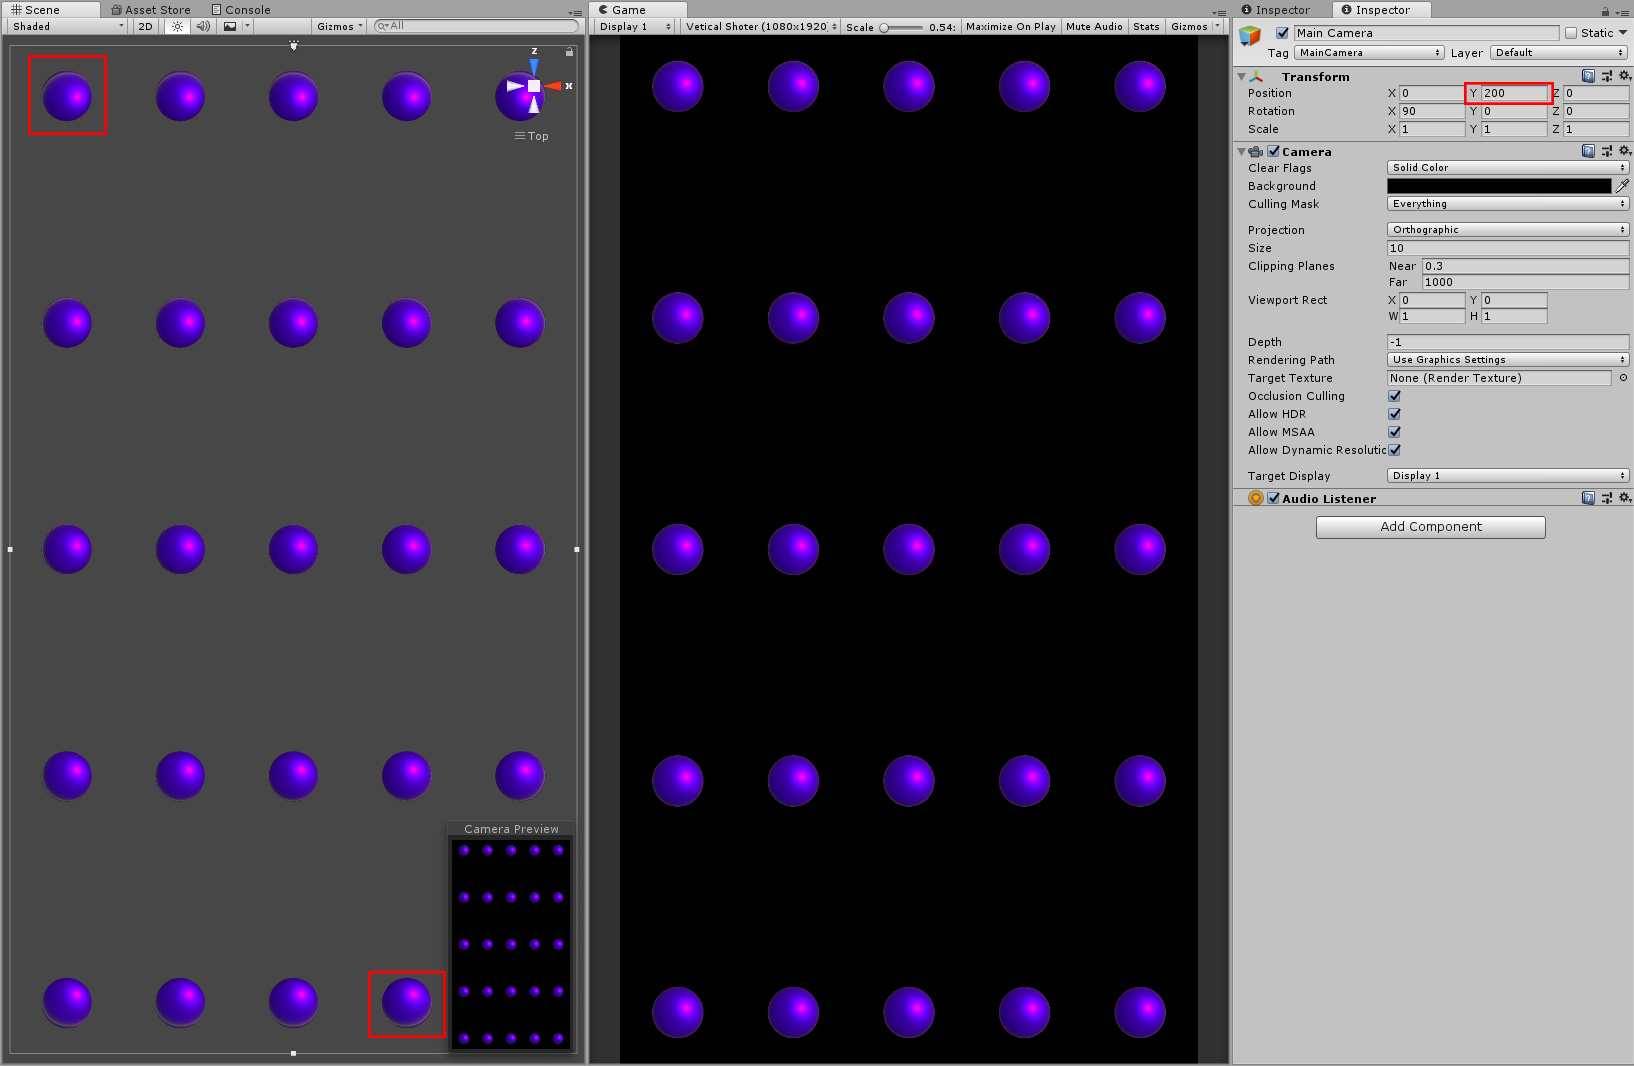Click the scene gizmo lock icon
This screenshot has height=1066, width=1634.
pos(569,51)
